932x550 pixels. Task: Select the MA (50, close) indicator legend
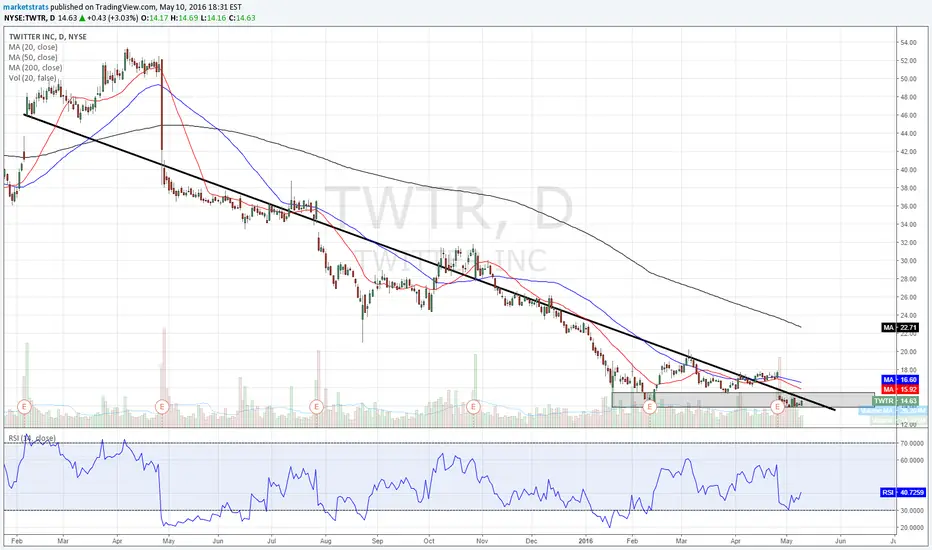[33, 57]
